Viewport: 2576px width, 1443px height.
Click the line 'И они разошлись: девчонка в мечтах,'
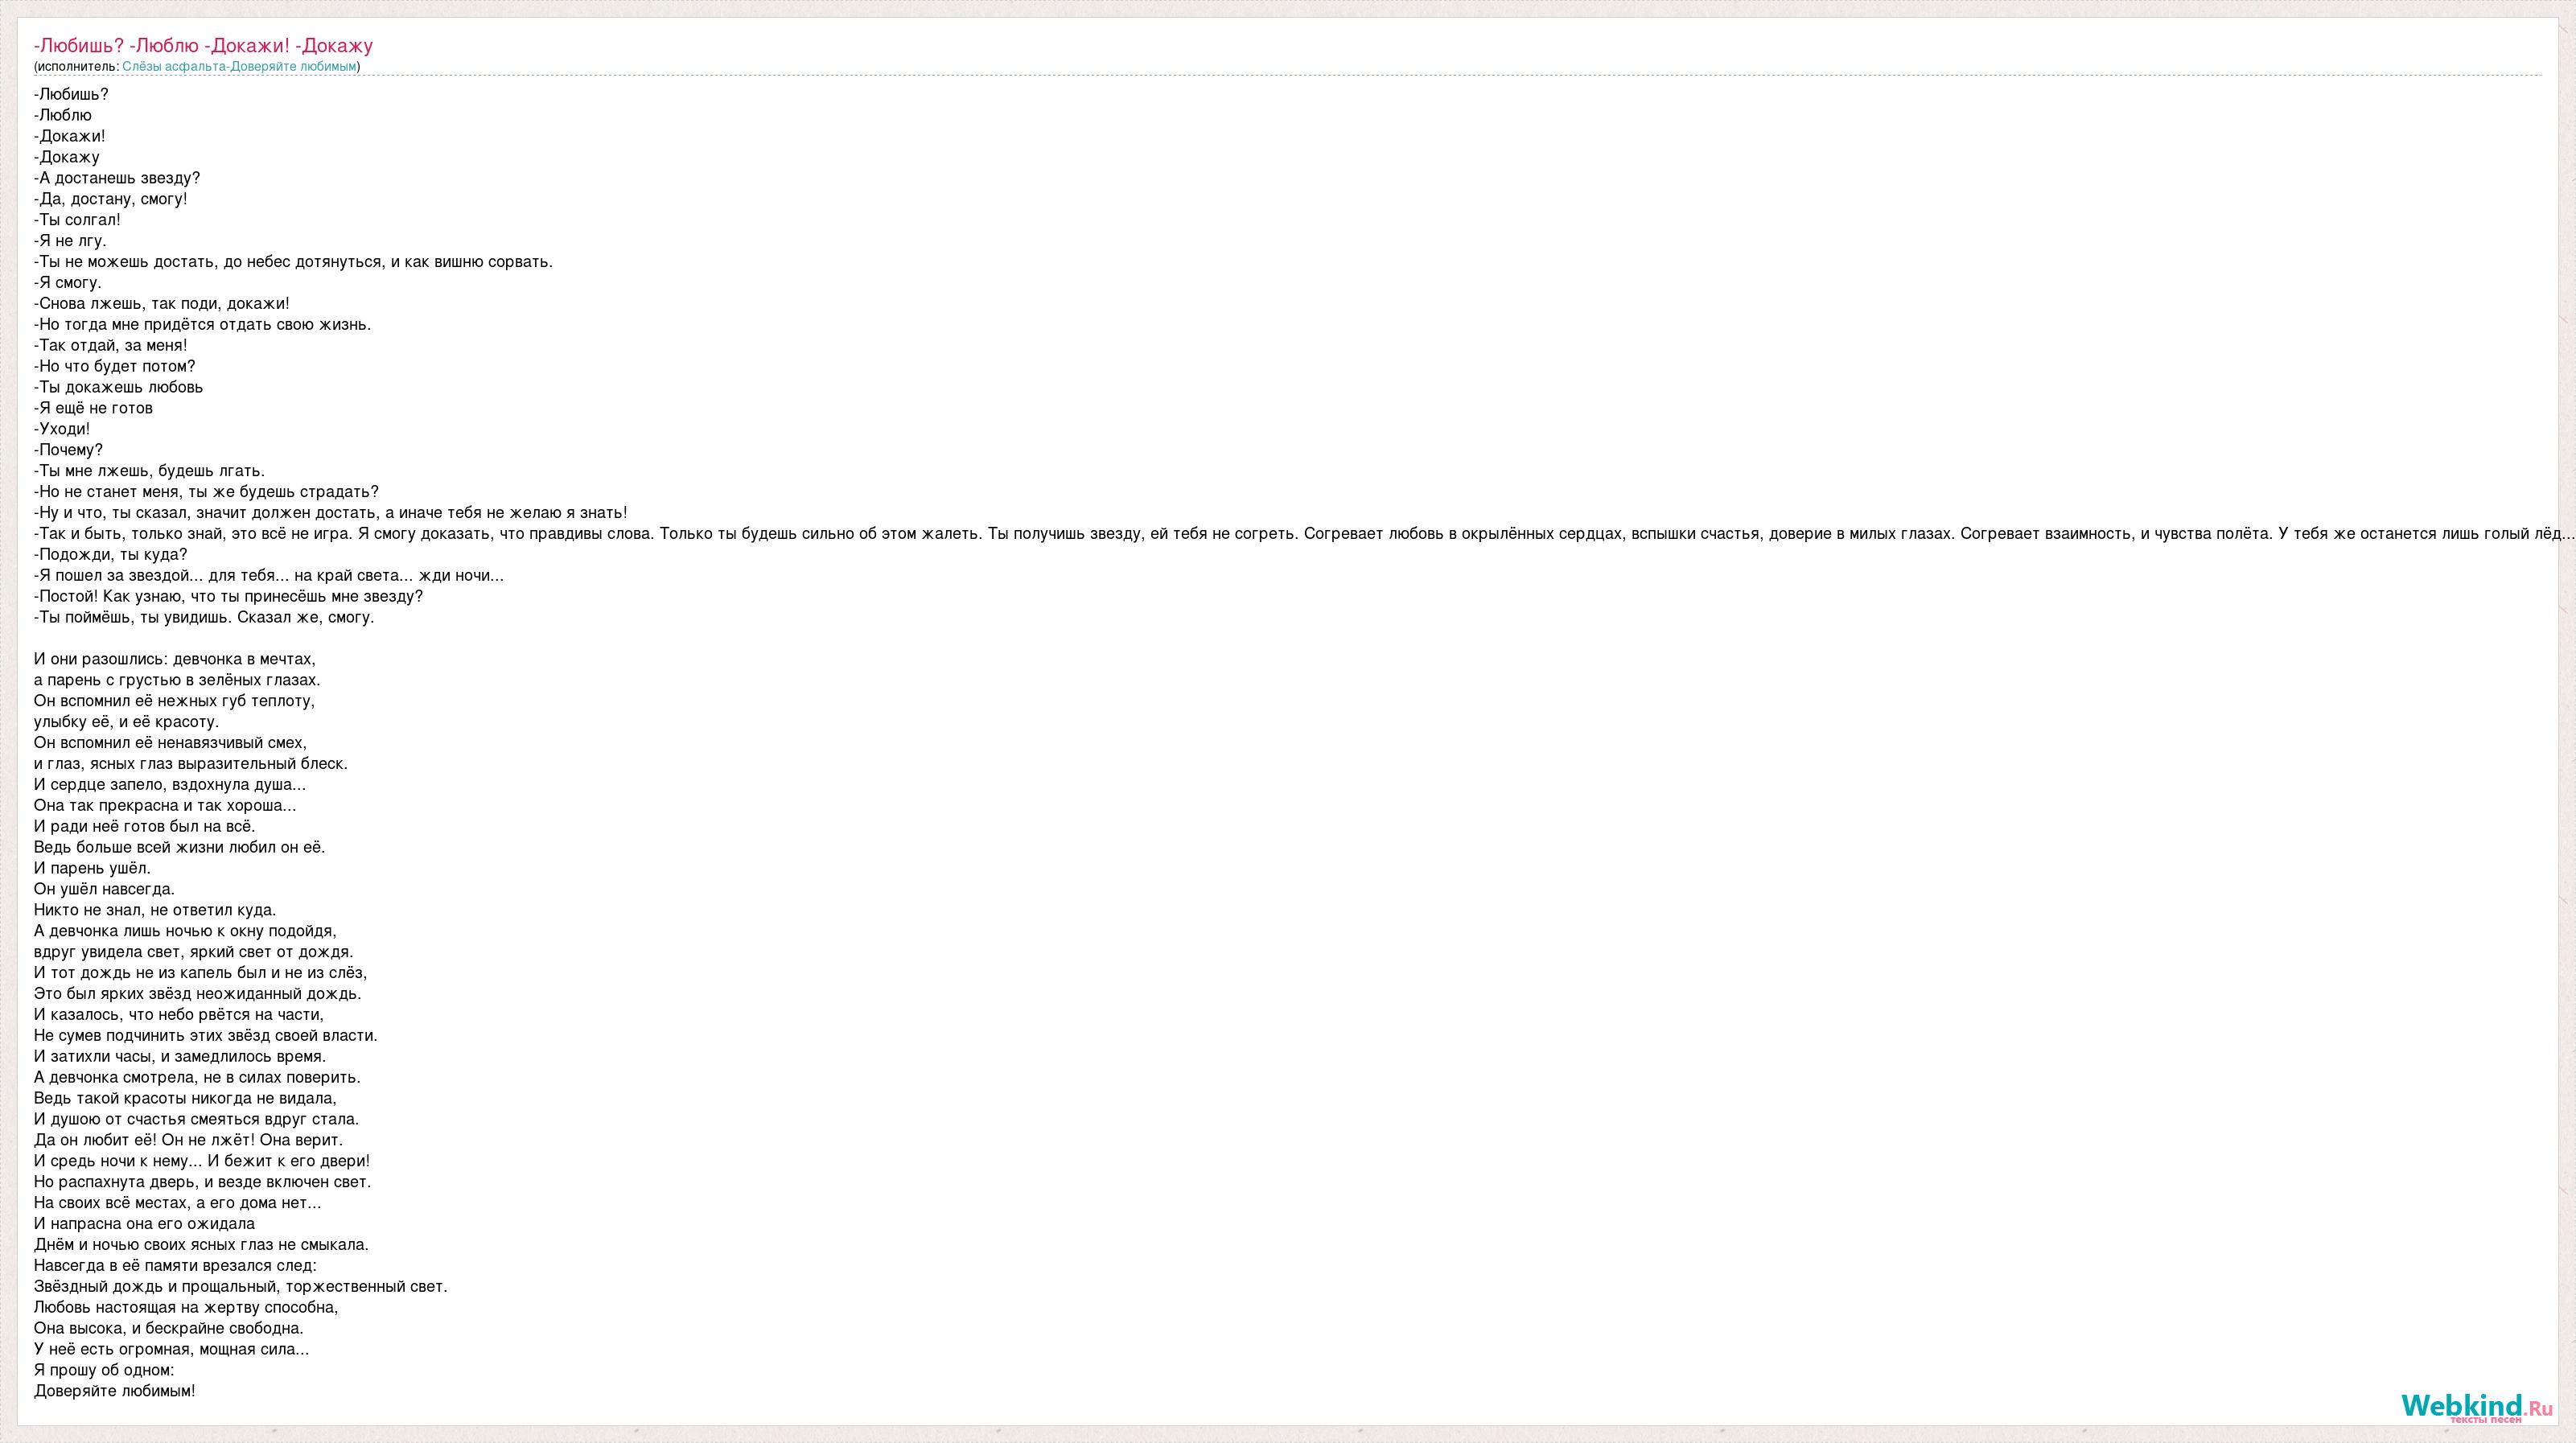175,659
